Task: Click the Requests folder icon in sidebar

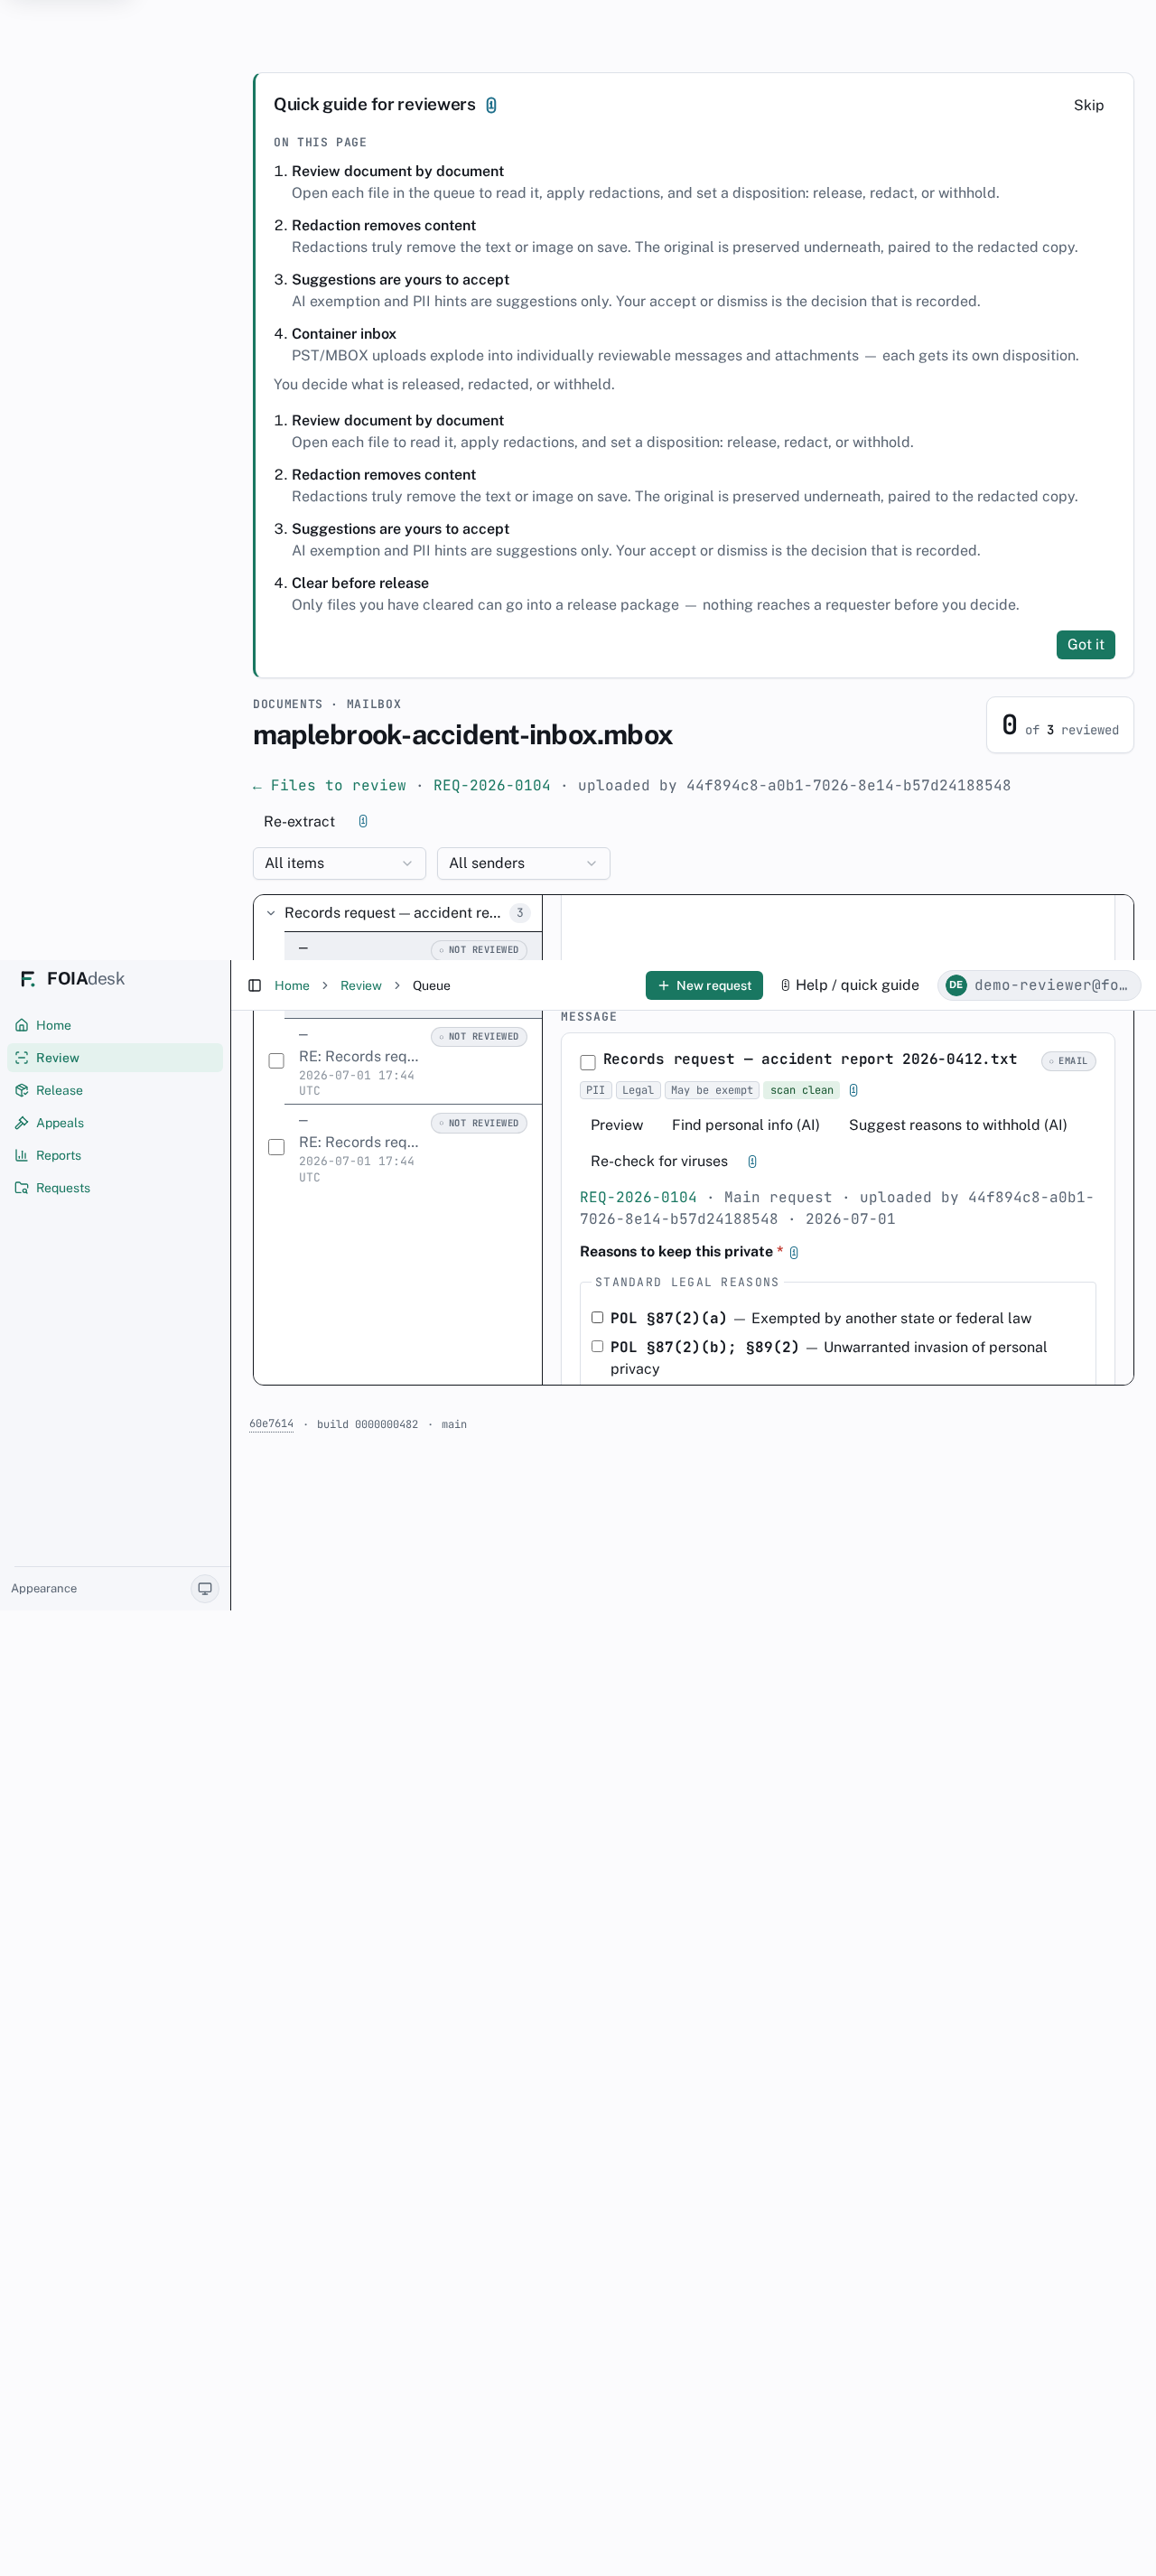Action: click(21, 1187)
